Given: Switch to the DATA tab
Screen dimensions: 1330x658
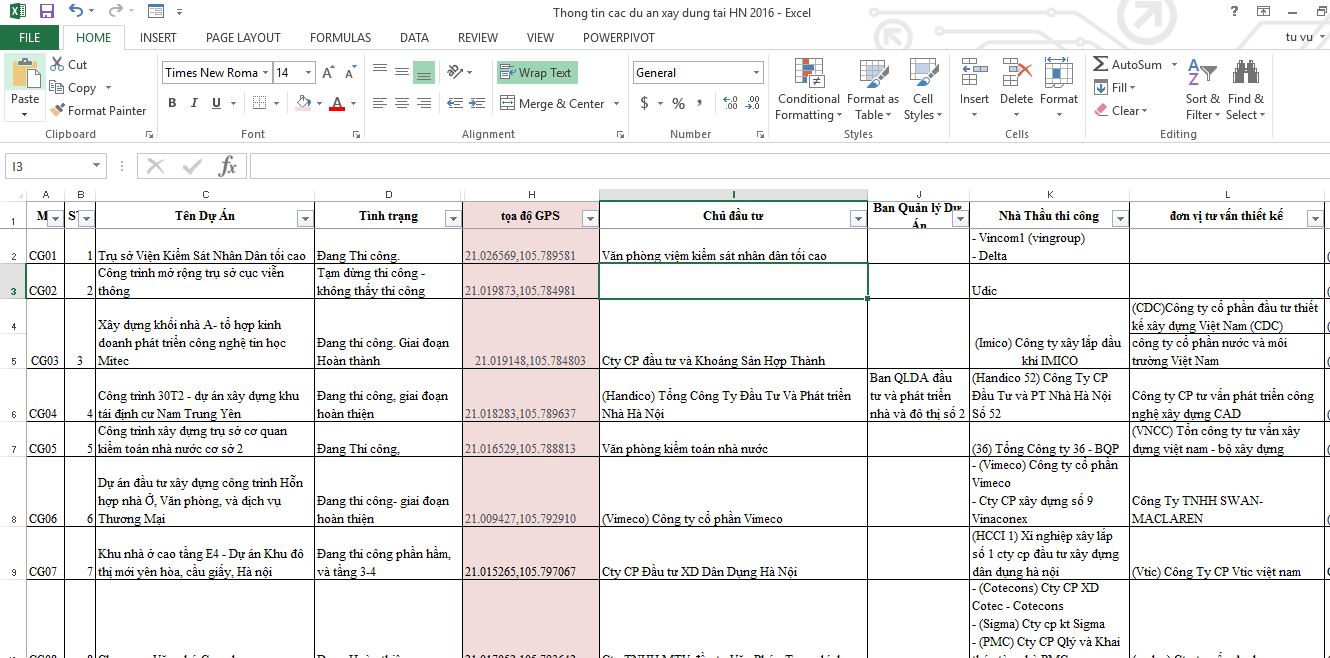Looking at the screenshot, I should coord(414,37).
